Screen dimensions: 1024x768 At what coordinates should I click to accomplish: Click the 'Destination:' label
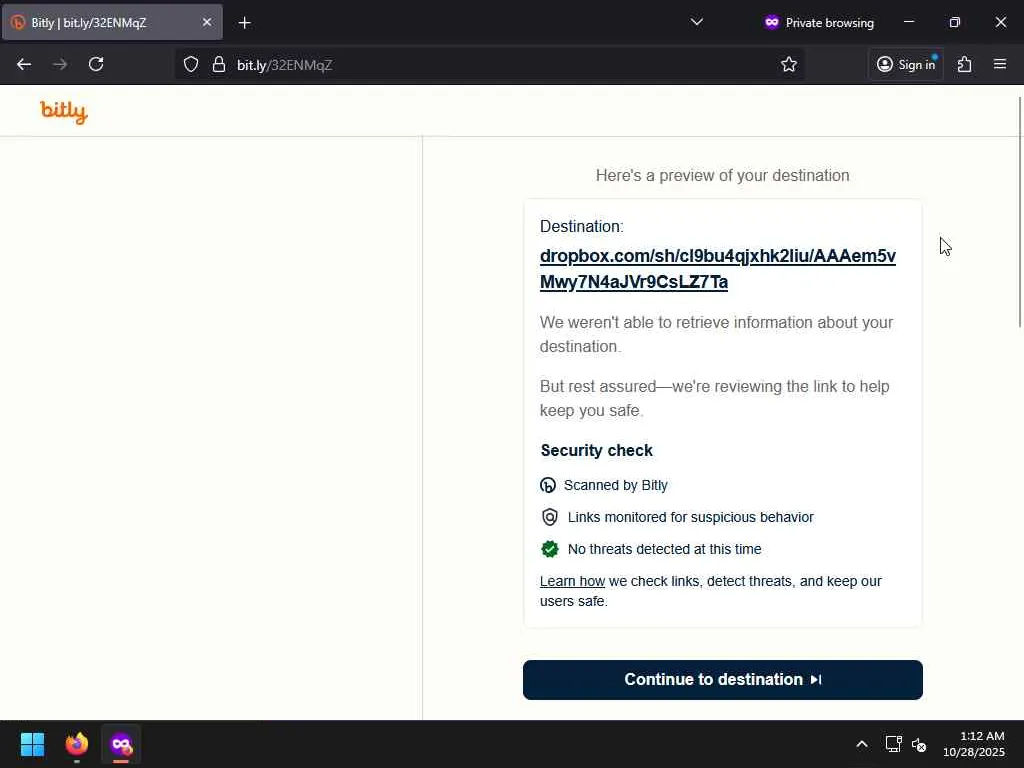(581, 227)
